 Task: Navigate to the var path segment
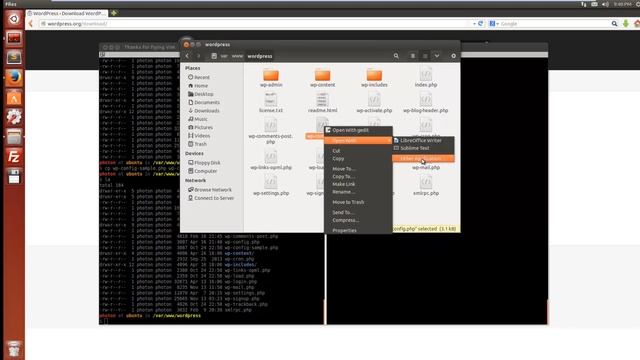pos(224,56)
